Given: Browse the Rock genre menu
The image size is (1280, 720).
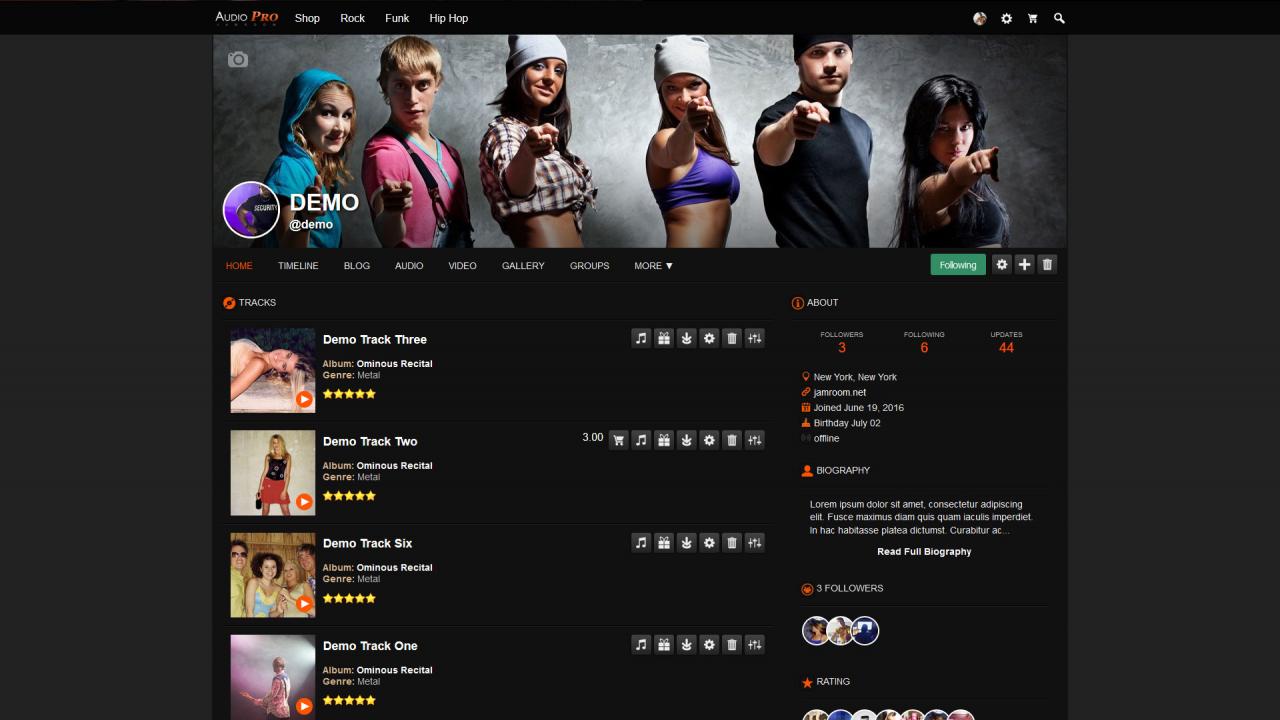Looking at the screenshot, I should pos(353,18).
